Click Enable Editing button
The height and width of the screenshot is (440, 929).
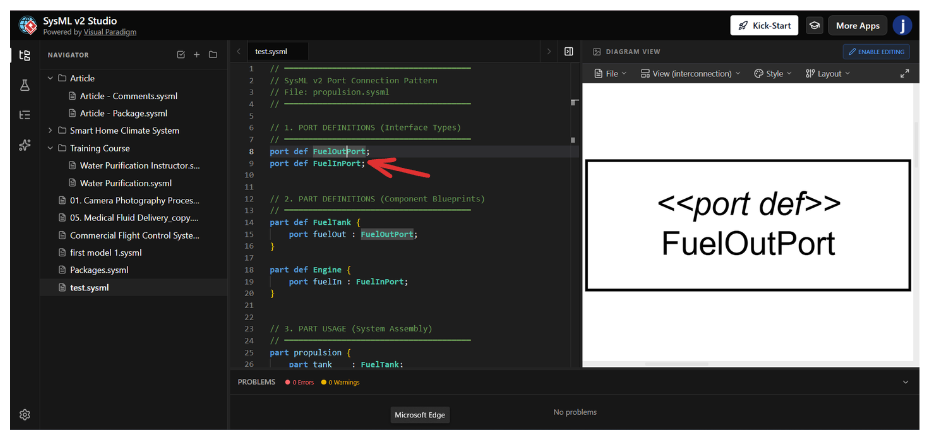point(876,52)
